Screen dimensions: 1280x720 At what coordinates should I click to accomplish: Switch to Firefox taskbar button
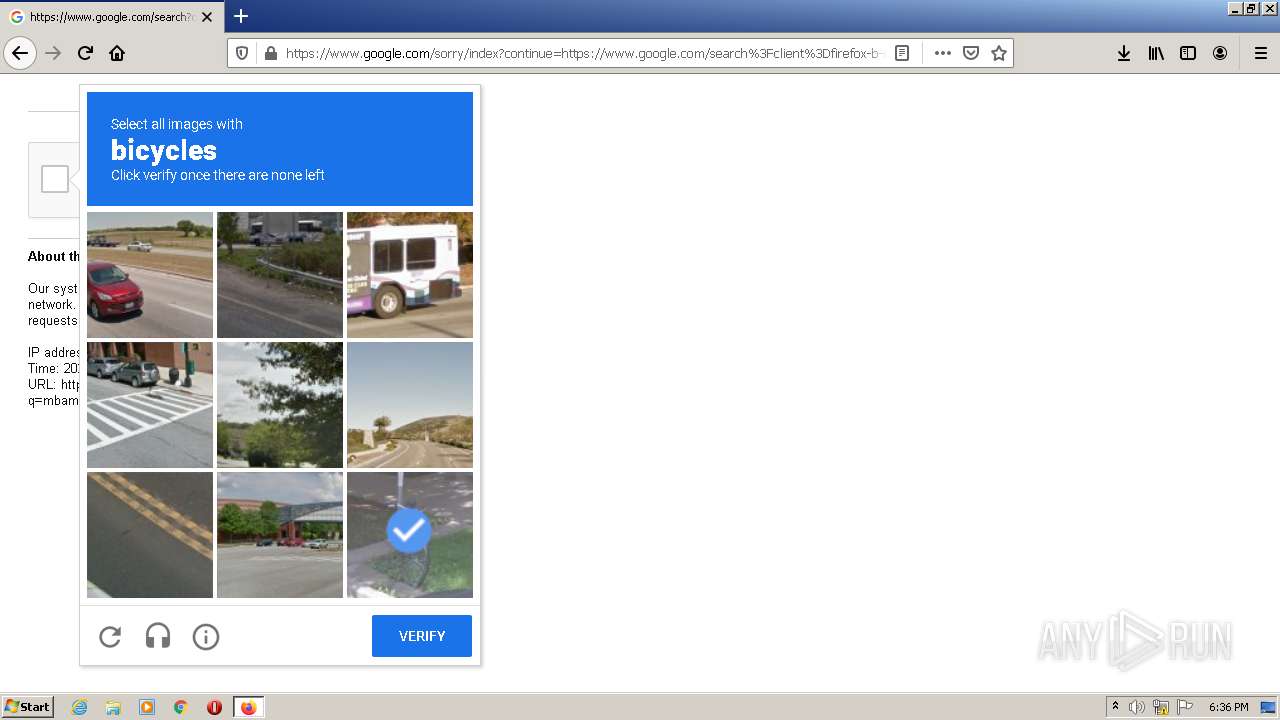(248, 707)
